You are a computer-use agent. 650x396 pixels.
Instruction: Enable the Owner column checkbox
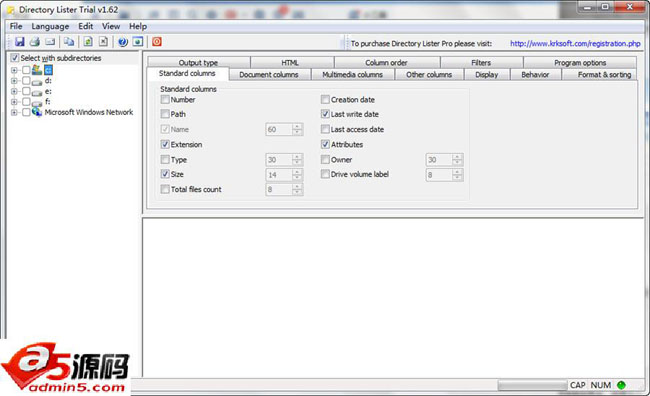pyautogui.click(x=325, y=160)
